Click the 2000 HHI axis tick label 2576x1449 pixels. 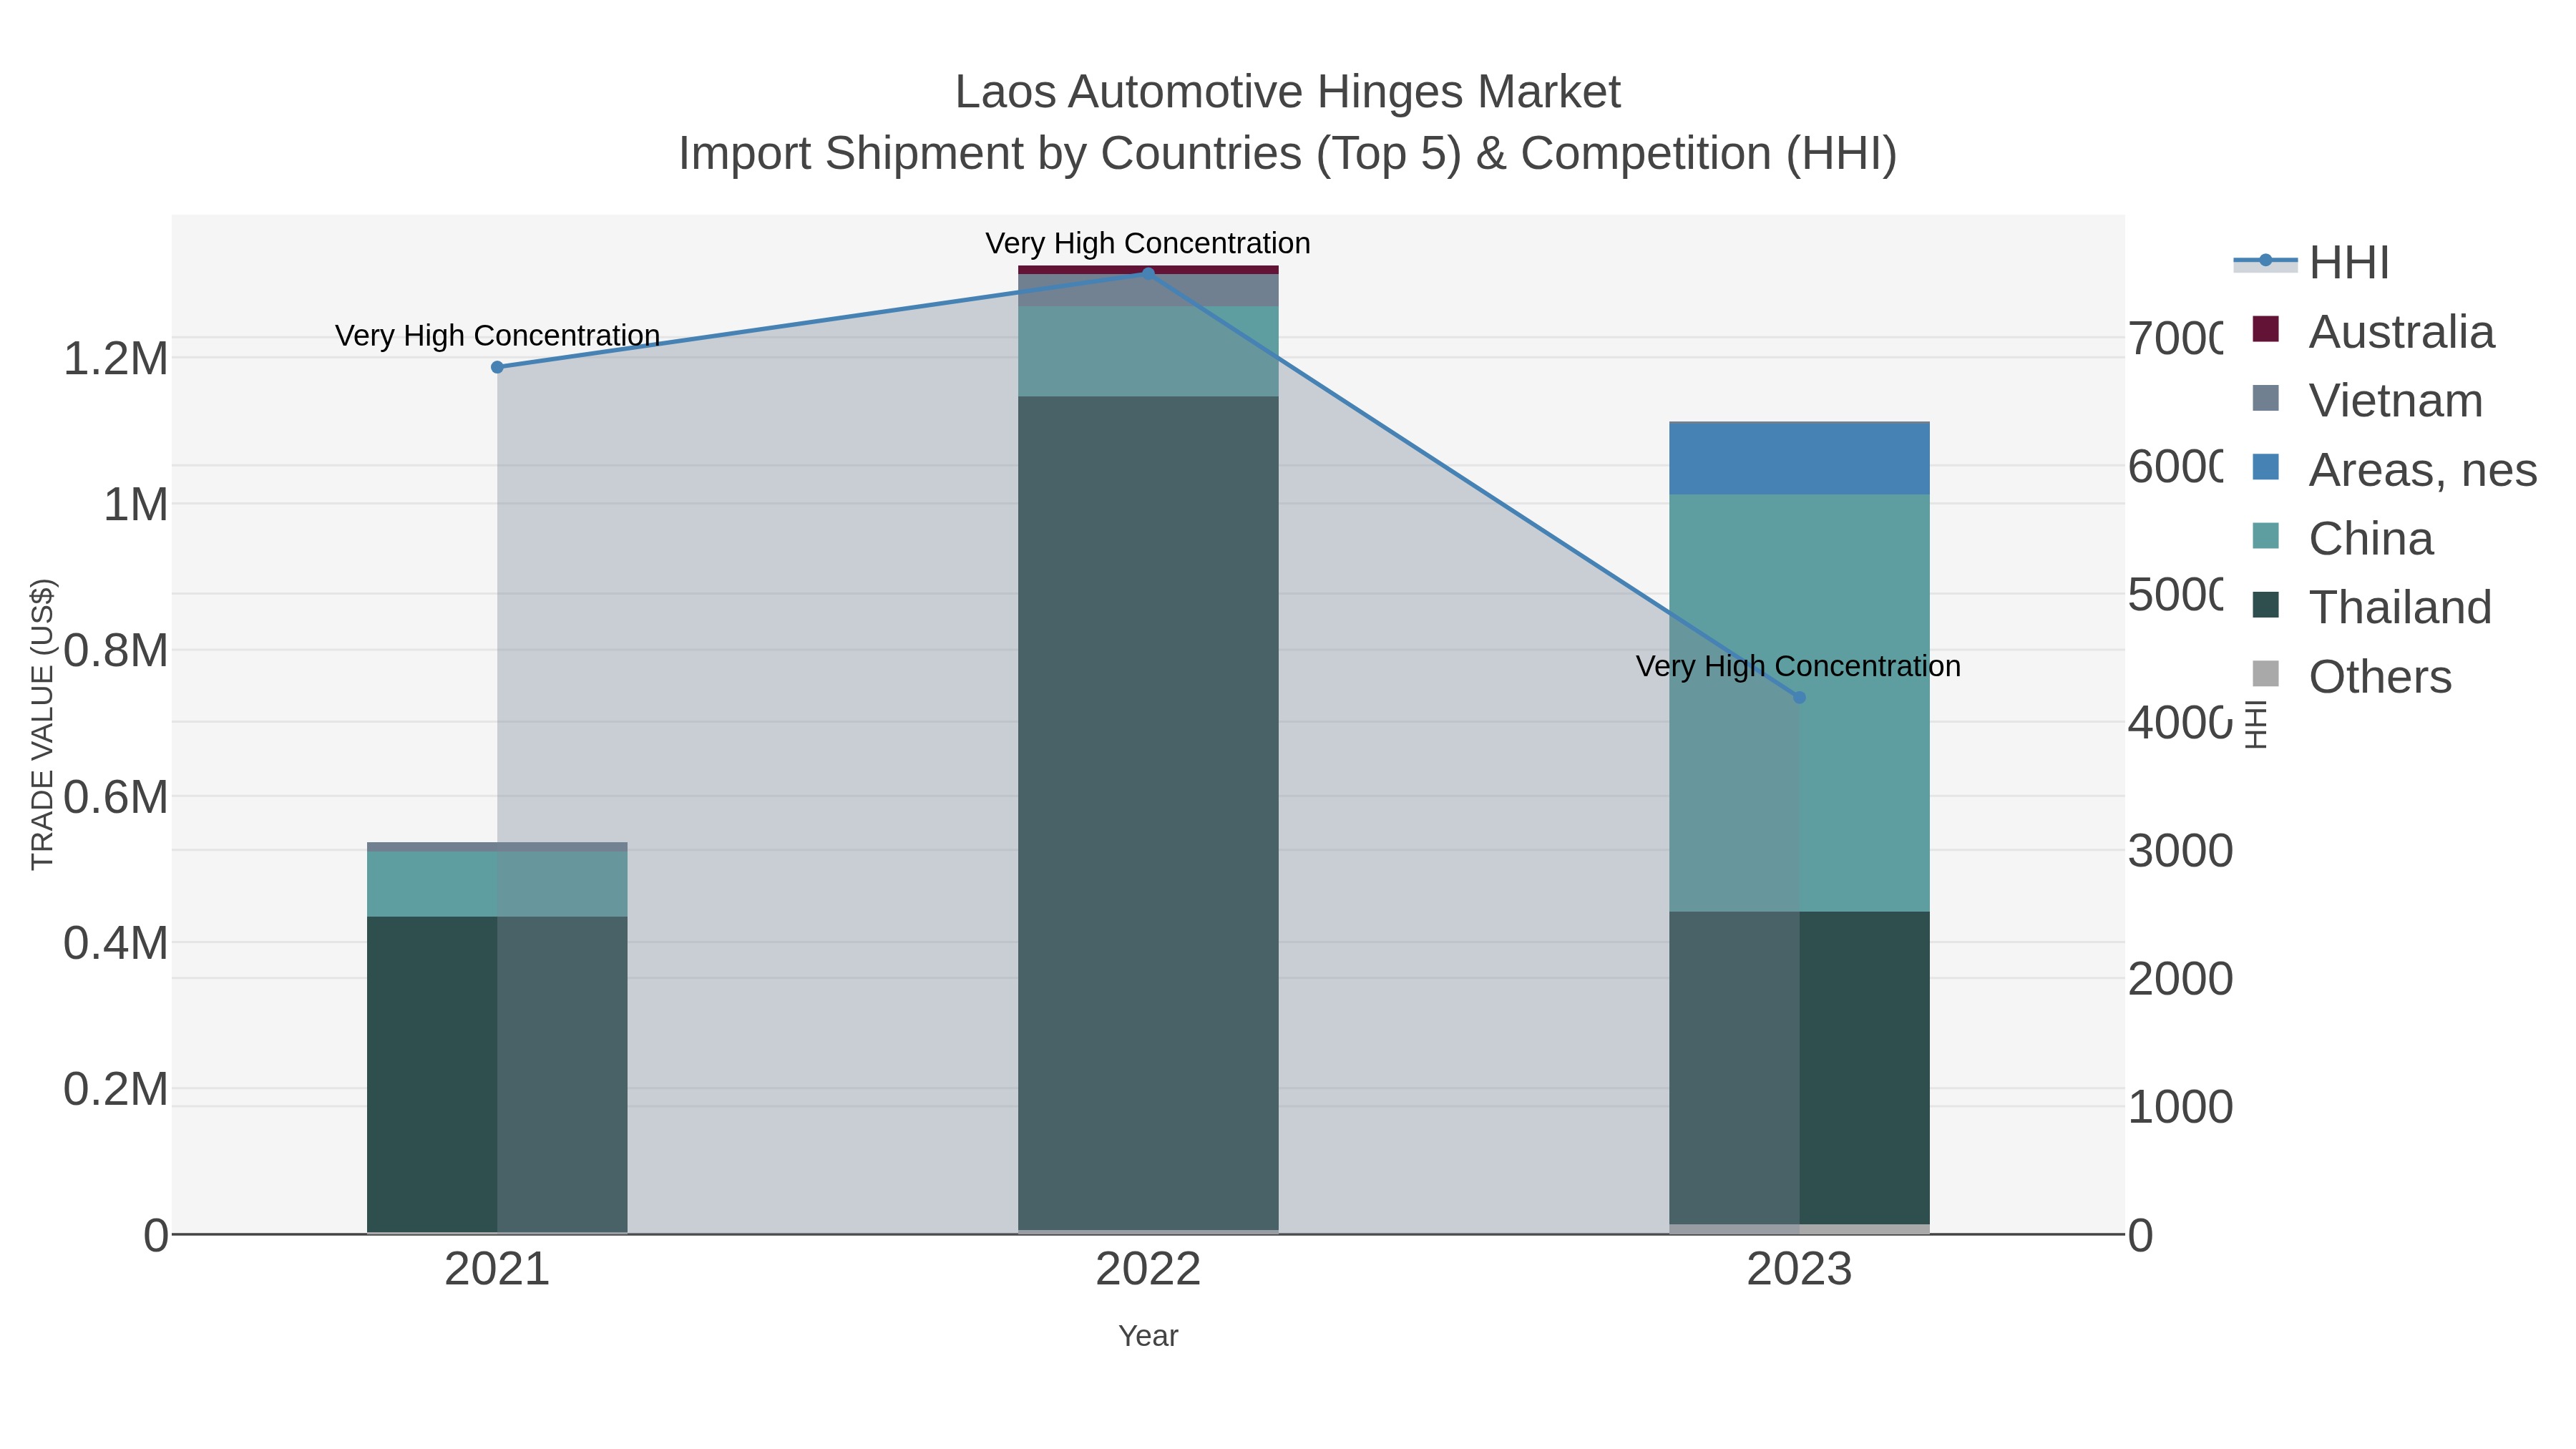[2180, 979]
